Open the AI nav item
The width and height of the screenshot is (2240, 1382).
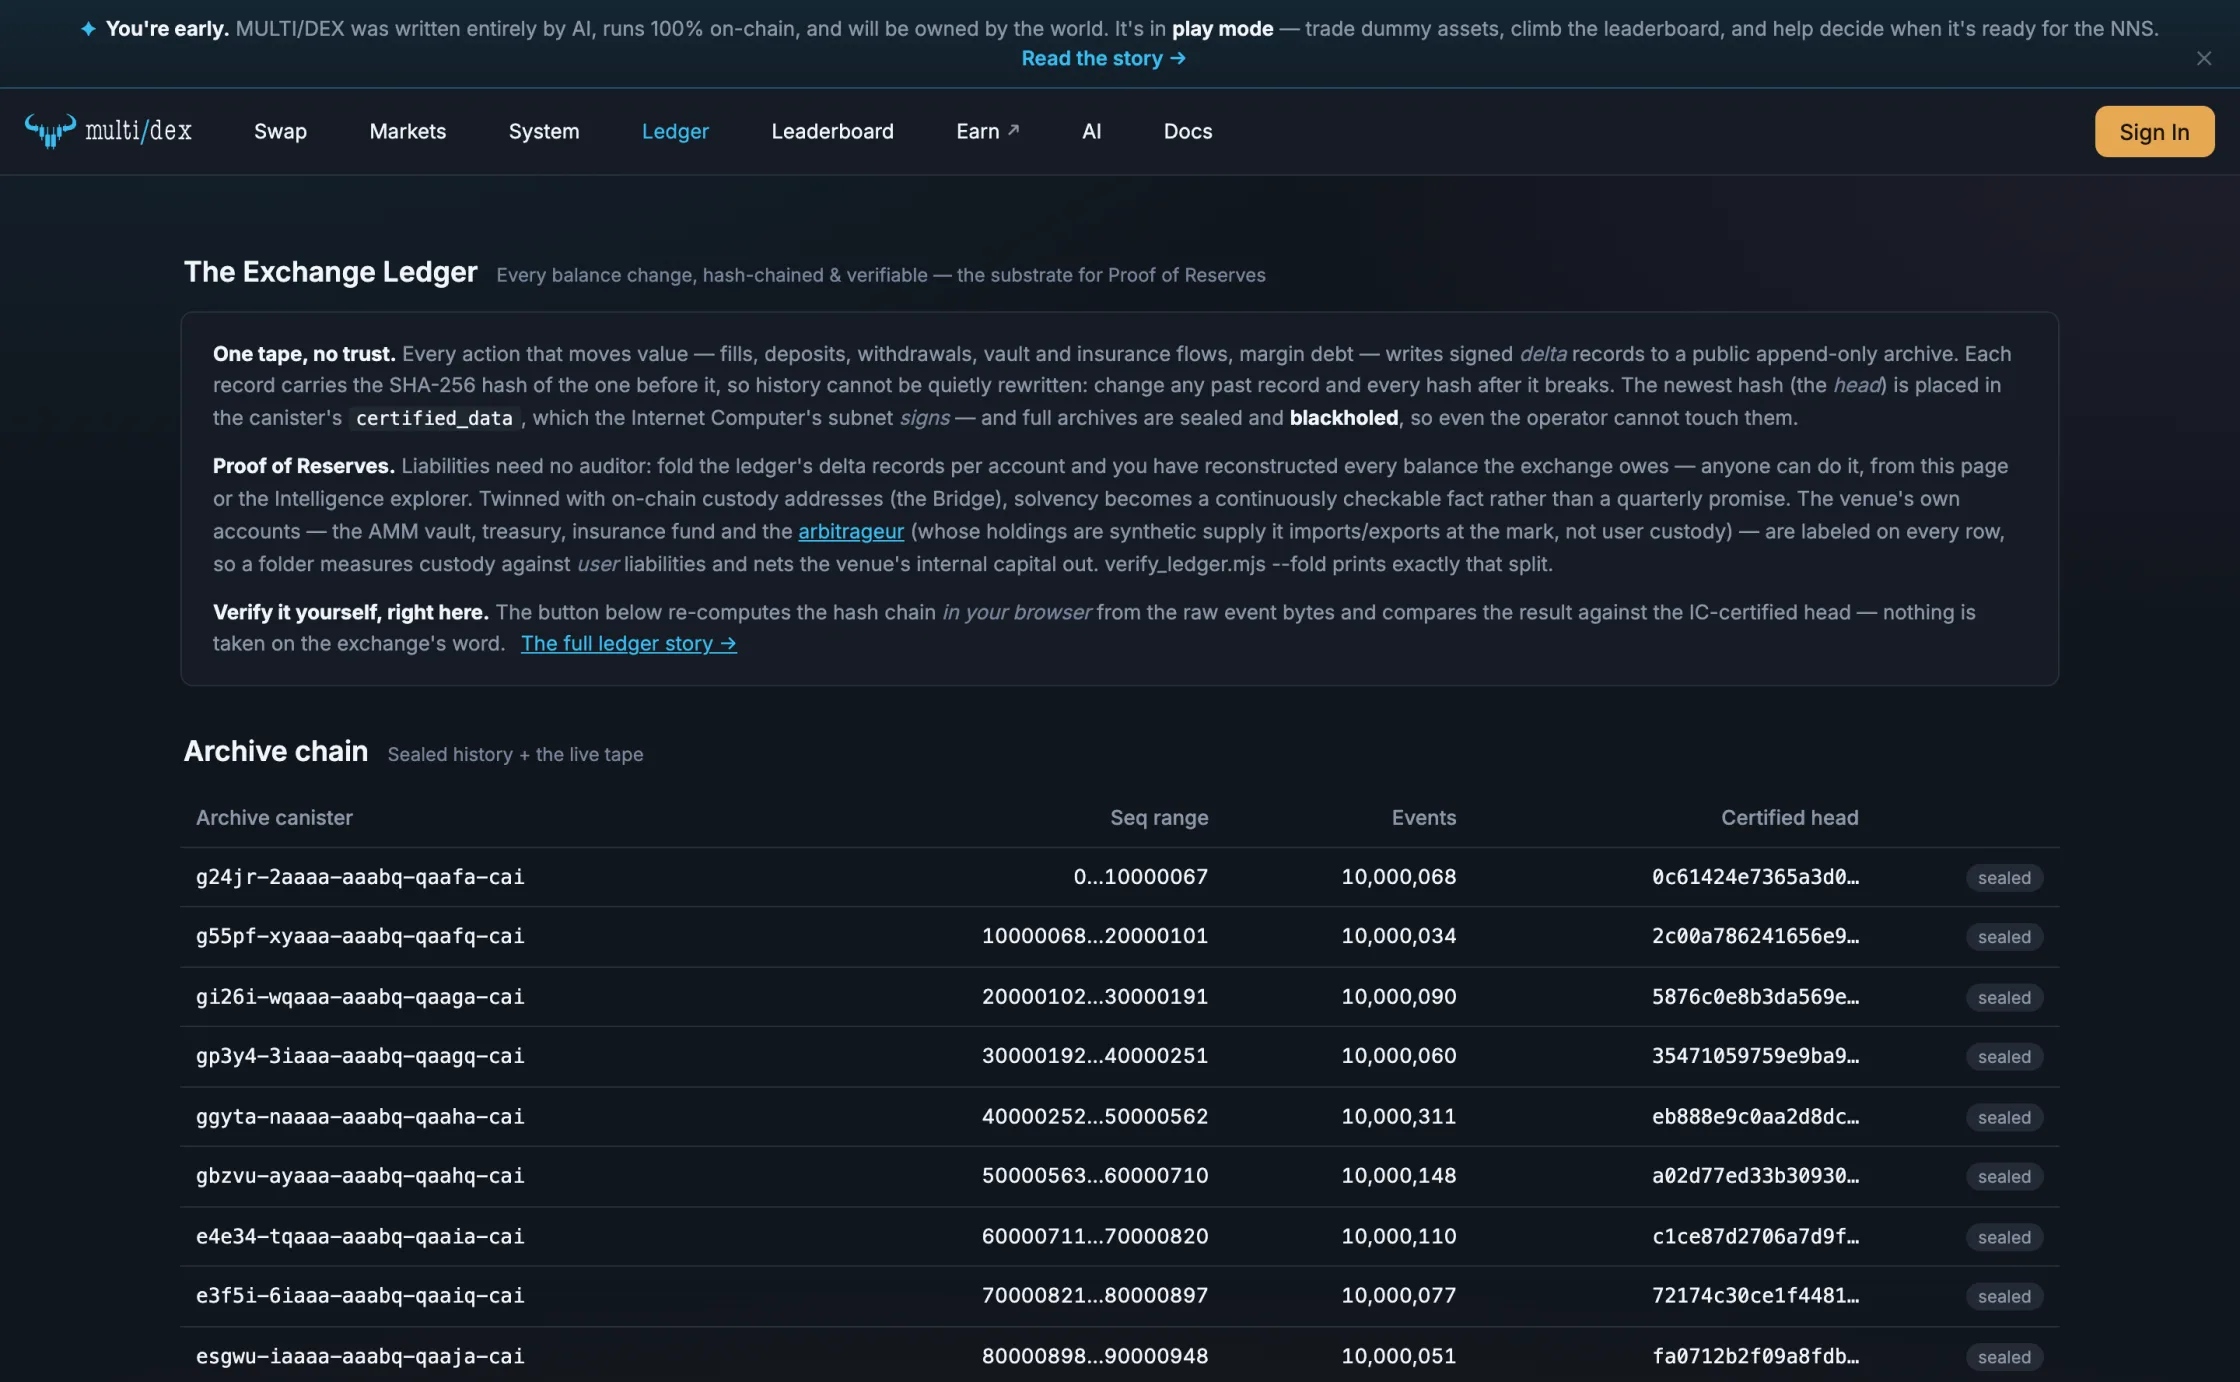(x=1092, y=131)
